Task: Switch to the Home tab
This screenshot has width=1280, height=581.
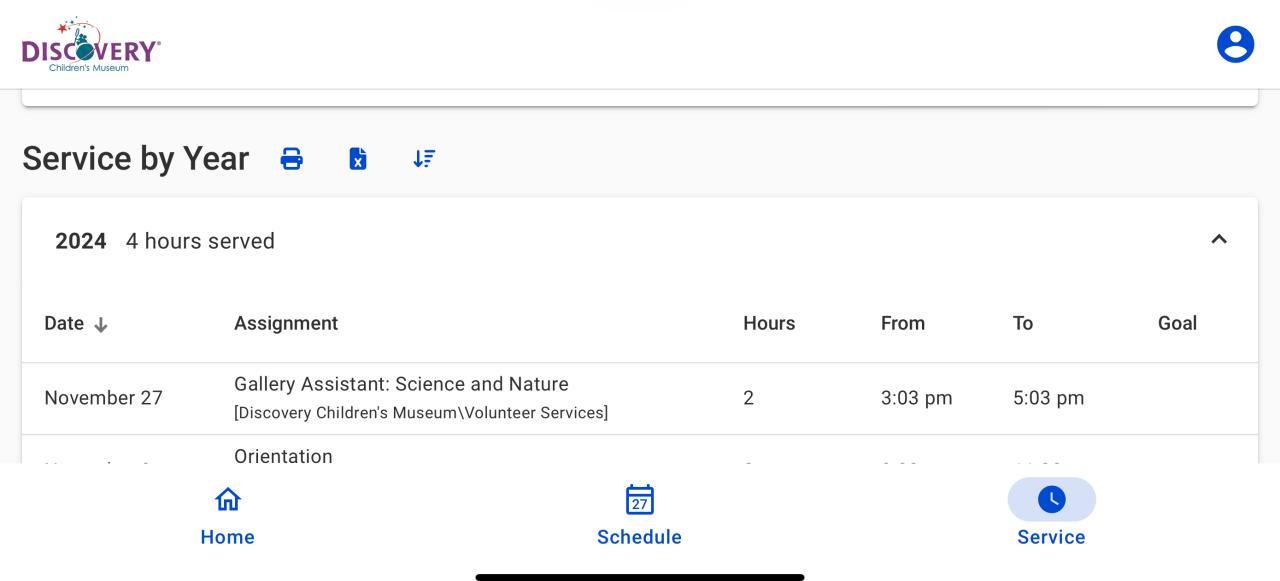Action: tap(228, 537)
